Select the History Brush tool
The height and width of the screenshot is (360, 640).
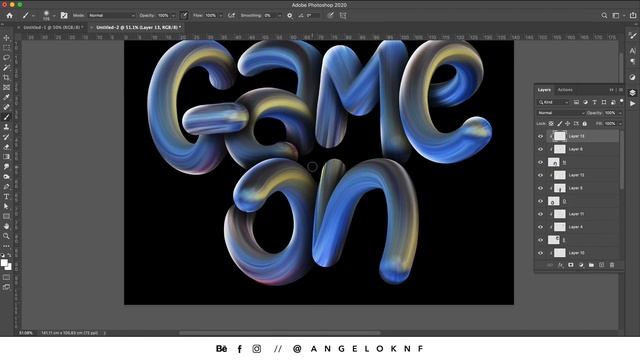(6, 137)
